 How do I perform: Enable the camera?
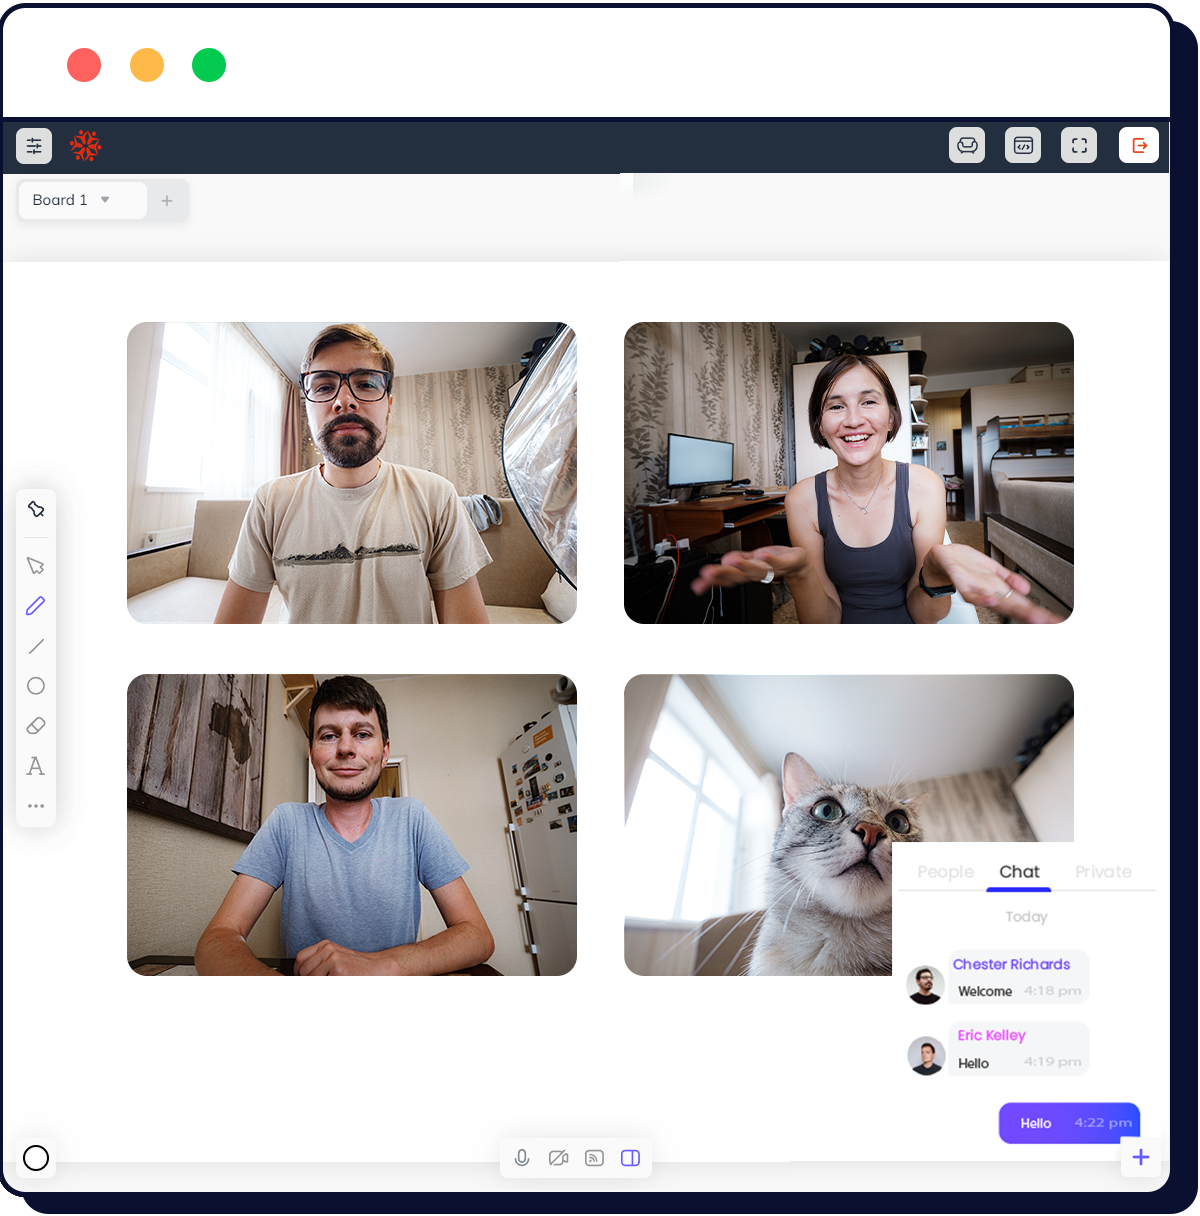(558, 1157)
